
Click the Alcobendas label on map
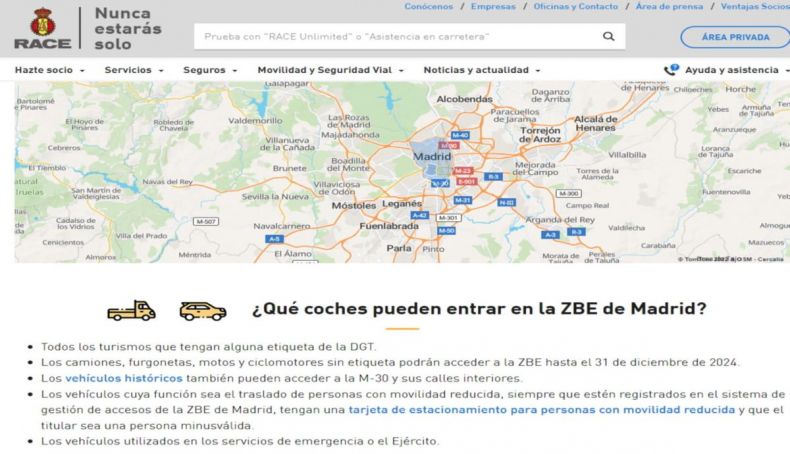(x=465, y=99)
